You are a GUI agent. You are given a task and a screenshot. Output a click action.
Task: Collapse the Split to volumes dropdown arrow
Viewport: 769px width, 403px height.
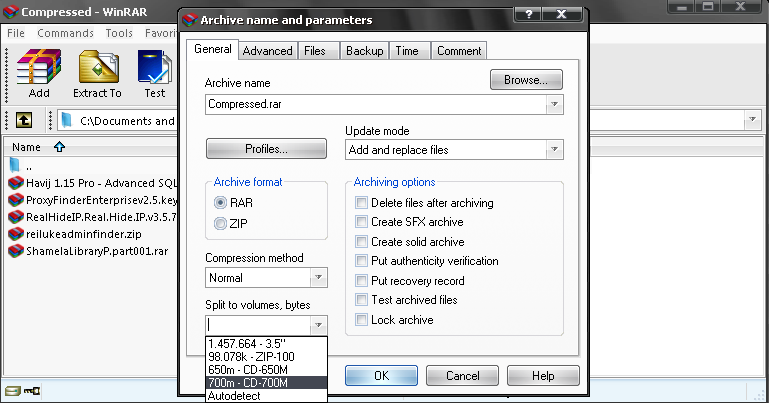coord(318,325)
